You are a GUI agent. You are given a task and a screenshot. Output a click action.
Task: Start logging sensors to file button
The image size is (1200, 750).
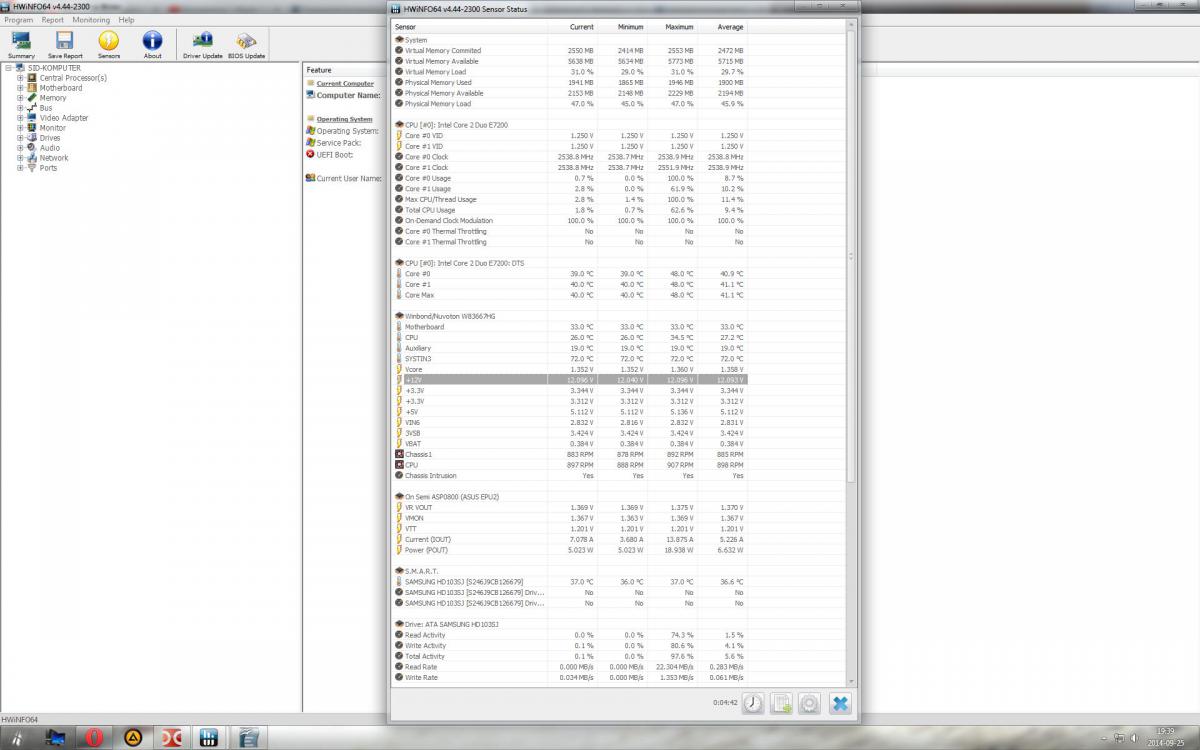(x=781, y=704)
